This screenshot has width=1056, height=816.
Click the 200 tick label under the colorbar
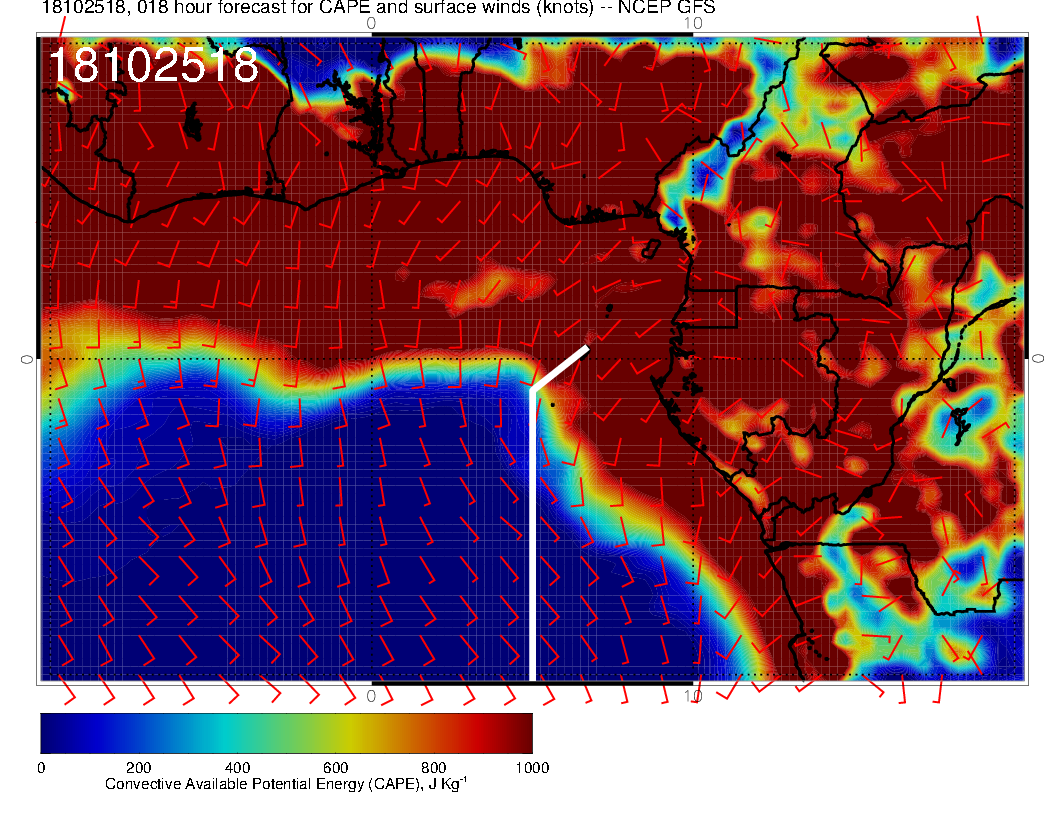coord(138,768)
